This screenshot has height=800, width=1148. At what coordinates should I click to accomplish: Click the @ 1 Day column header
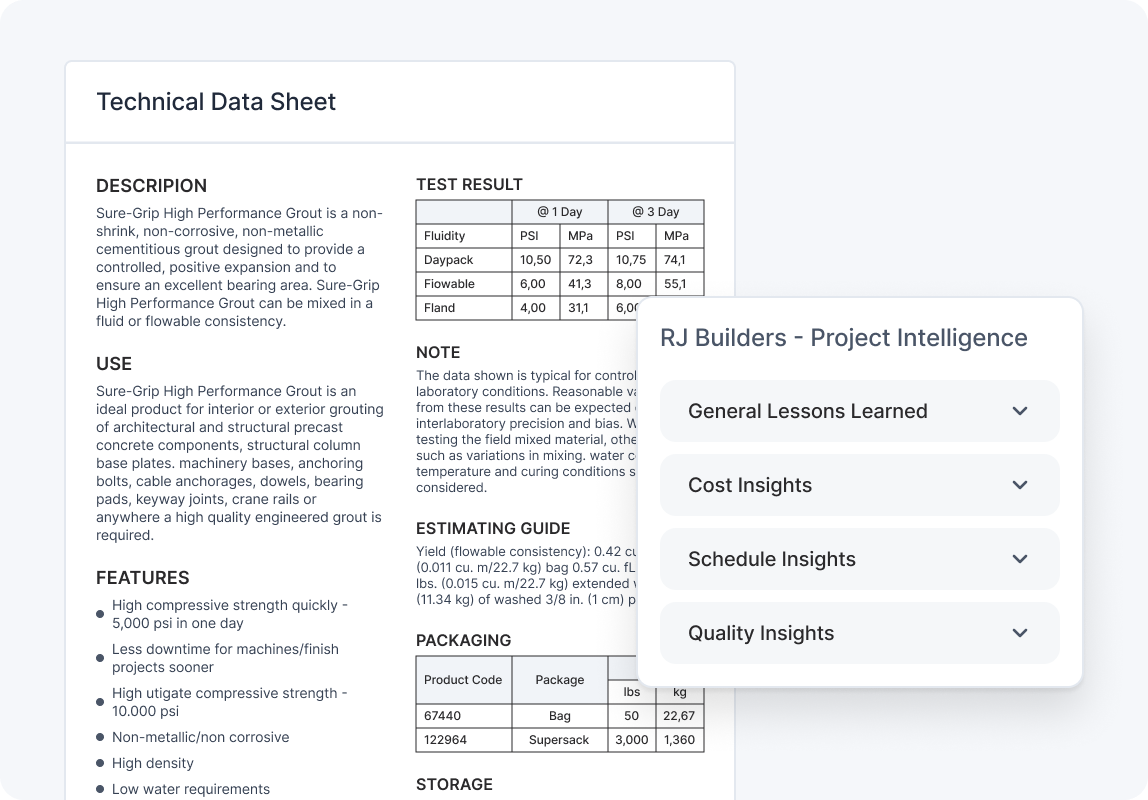pos(559,212)
